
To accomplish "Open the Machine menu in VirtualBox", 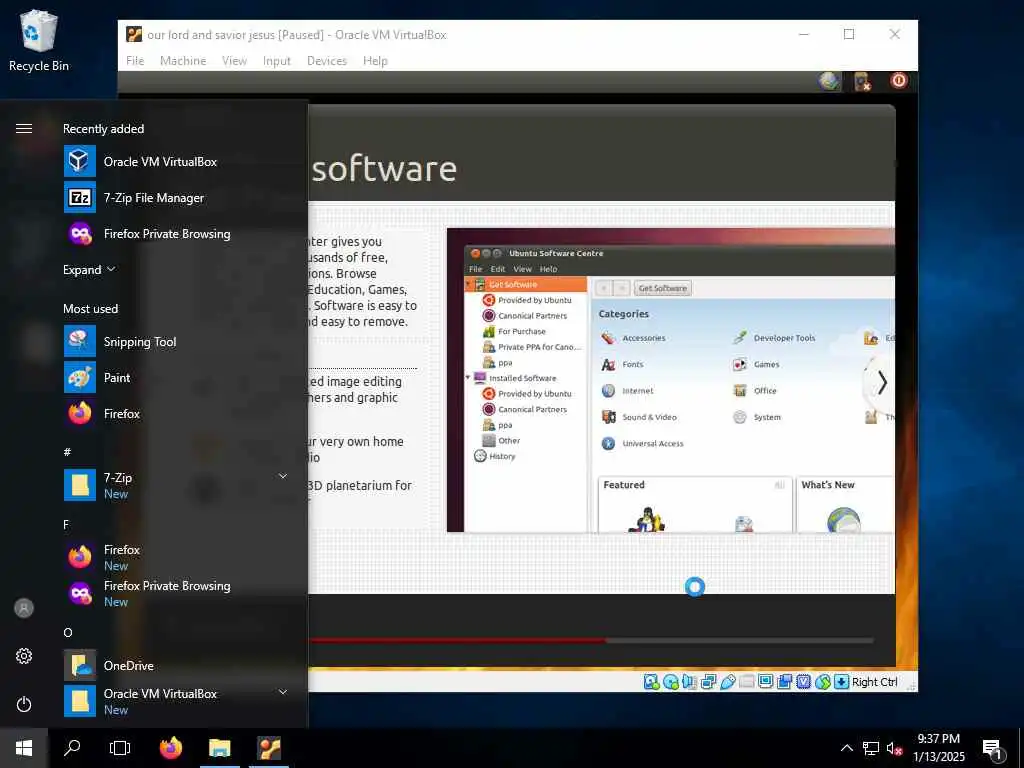I will tap(183, 61).
